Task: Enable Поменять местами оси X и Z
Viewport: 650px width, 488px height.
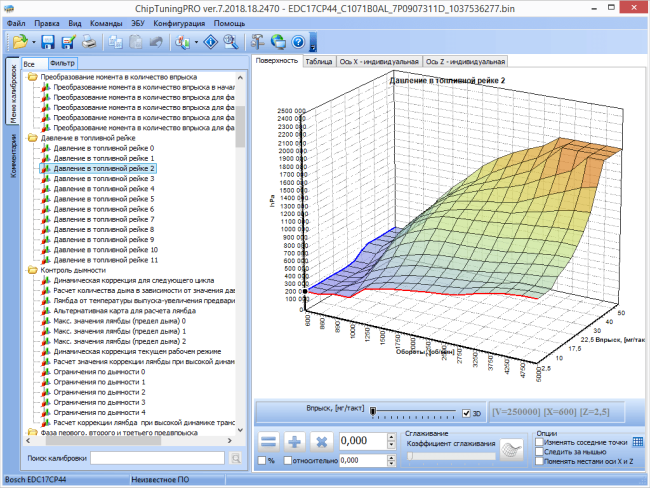Action: point(539,461)
